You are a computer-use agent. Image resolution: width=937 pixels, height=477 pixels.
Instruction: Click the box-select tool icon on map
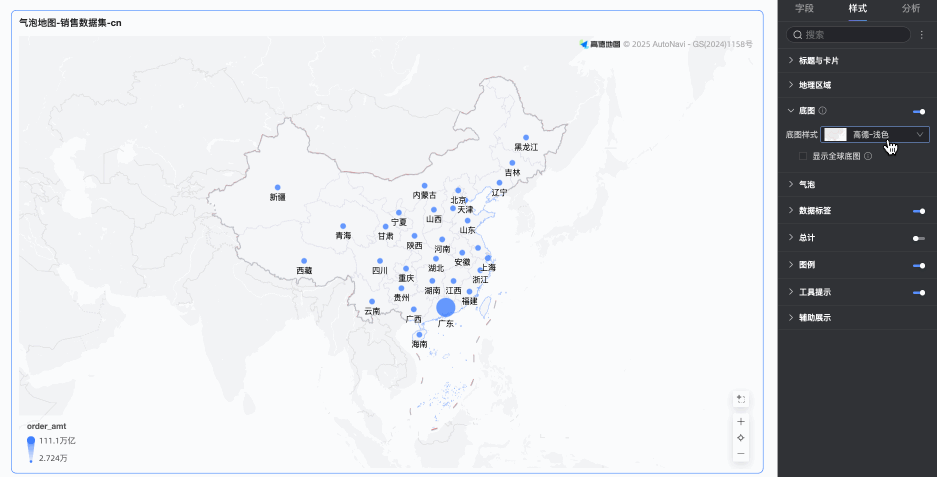coord(741,399)
